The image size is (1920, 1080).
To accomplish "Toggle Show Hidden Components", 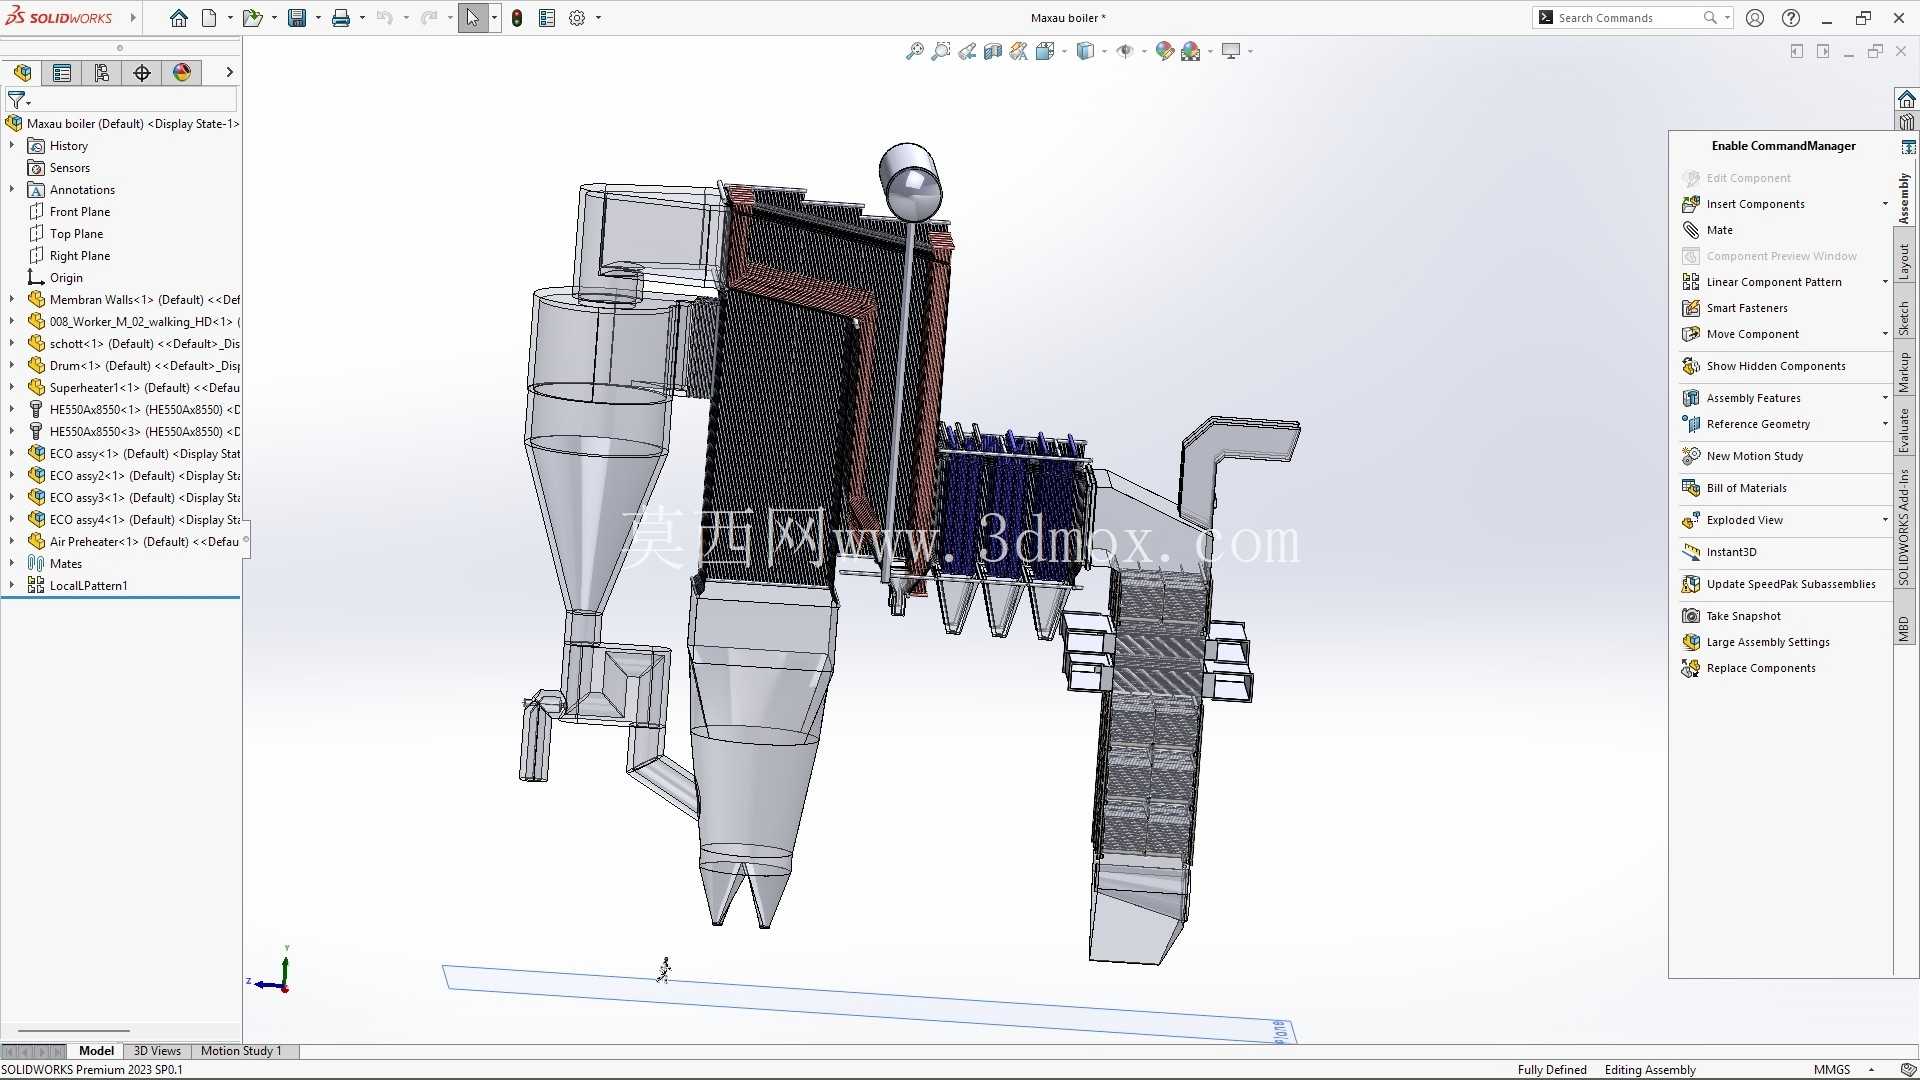I will (1775, 366).
